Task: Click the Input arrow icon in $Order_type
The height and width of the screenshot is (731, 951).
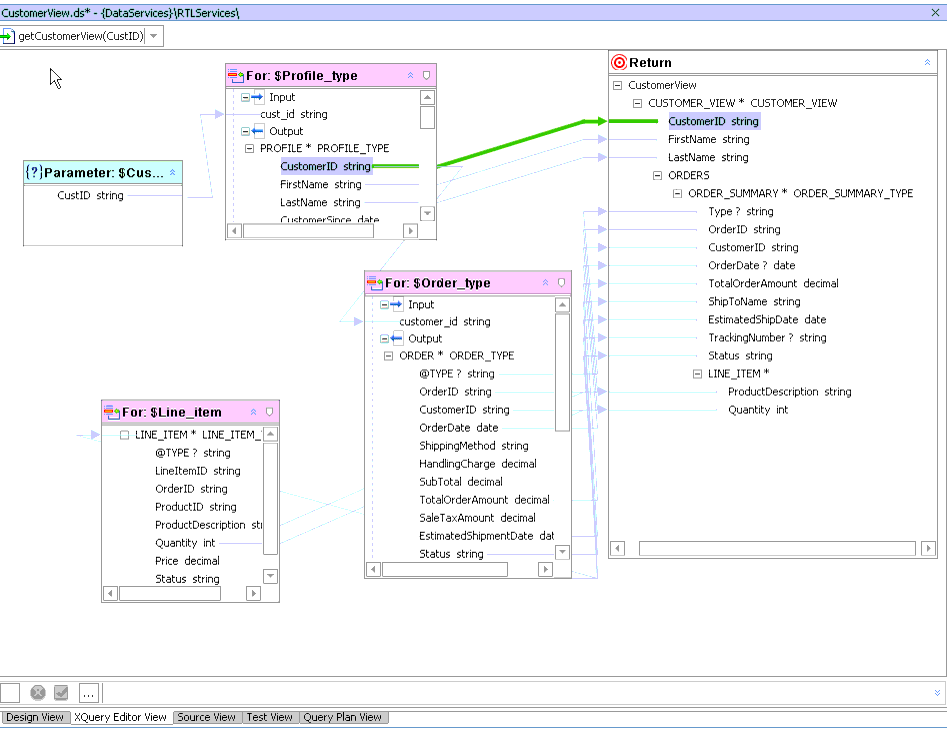Action: [397, 305]
